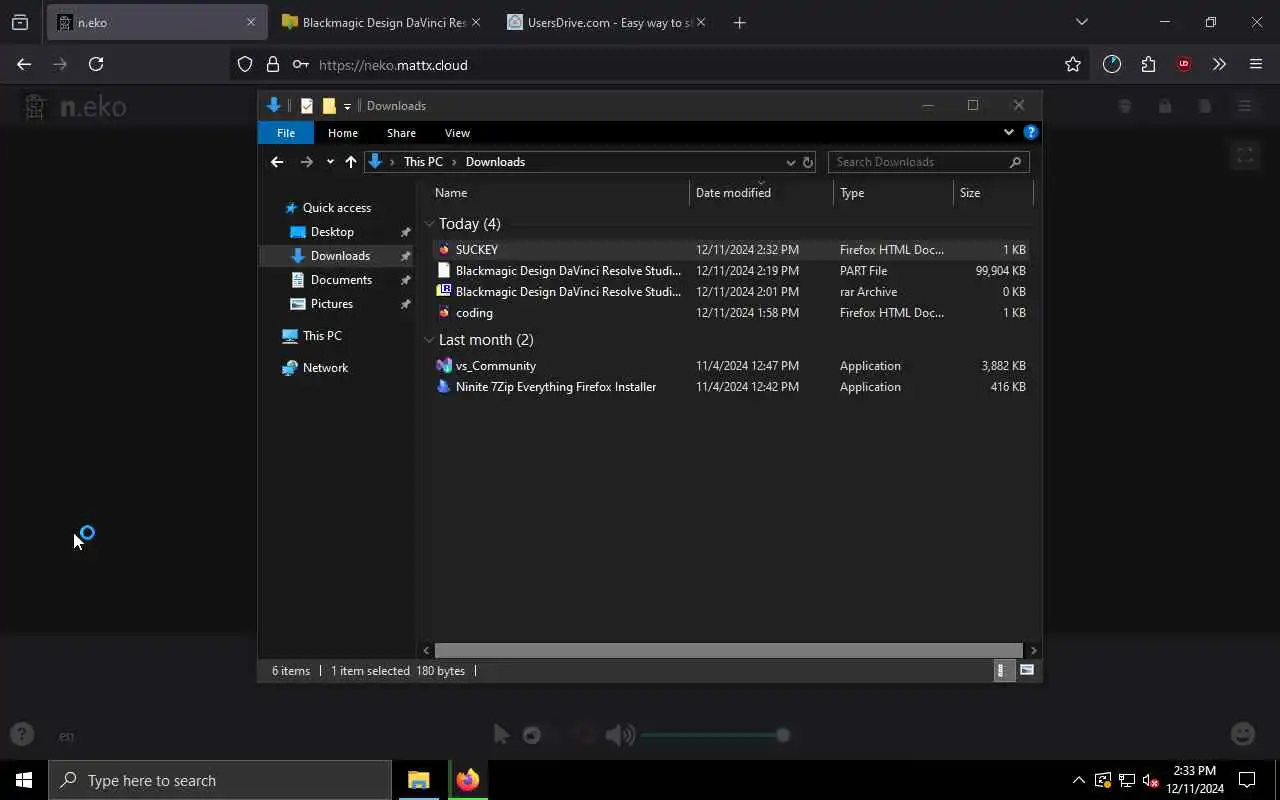
Task: Click the tracking protection shield icon
Action: (x=245, y=65)
